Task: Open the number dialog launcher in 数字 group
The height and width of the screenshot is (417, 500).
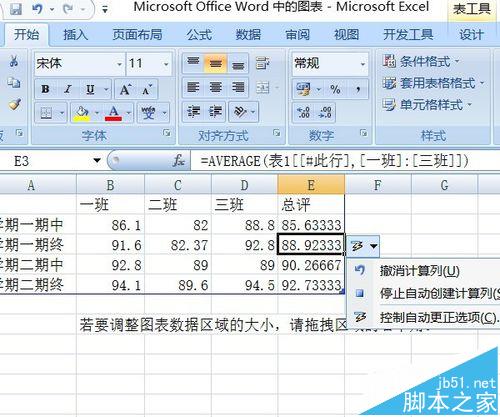Action: click(x=364, y=133)
